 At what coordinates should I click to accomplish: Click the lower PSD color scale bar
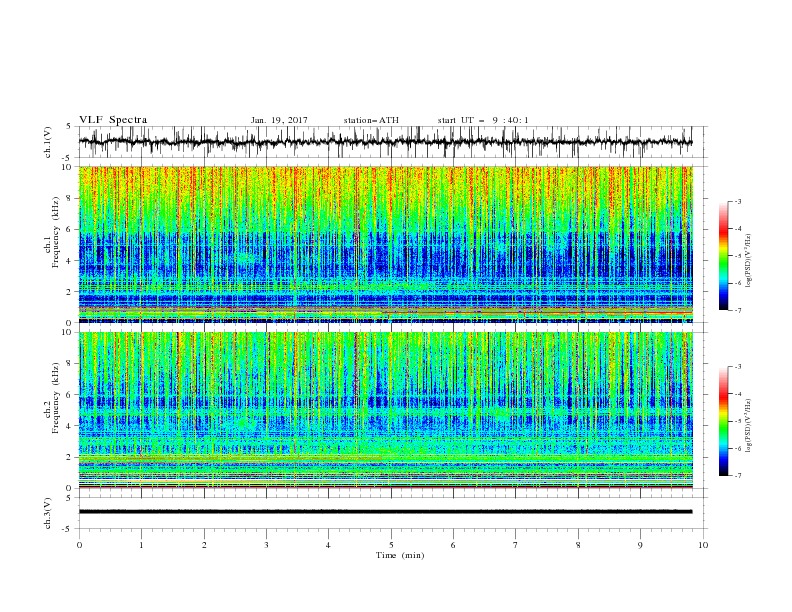723,421
